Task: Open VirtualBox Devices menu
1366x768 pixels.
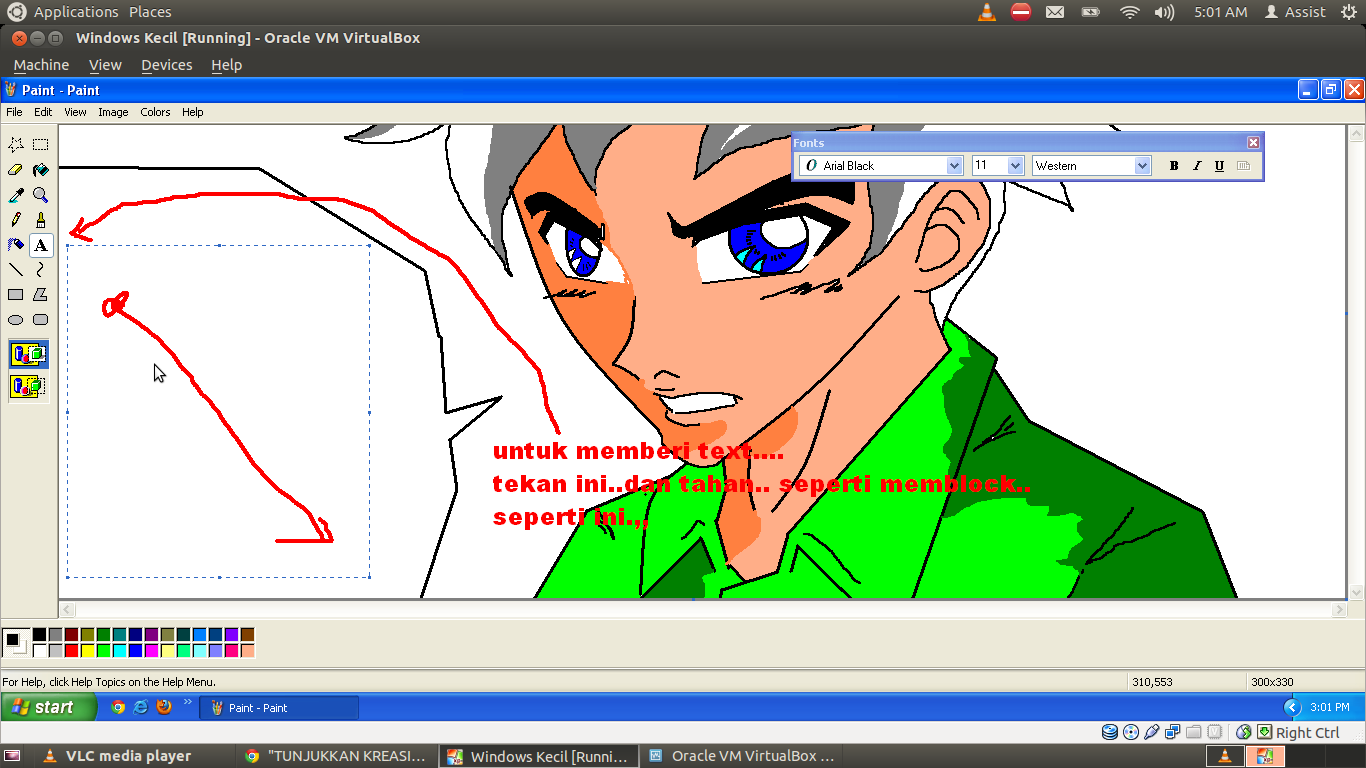Action: (166, 65)
